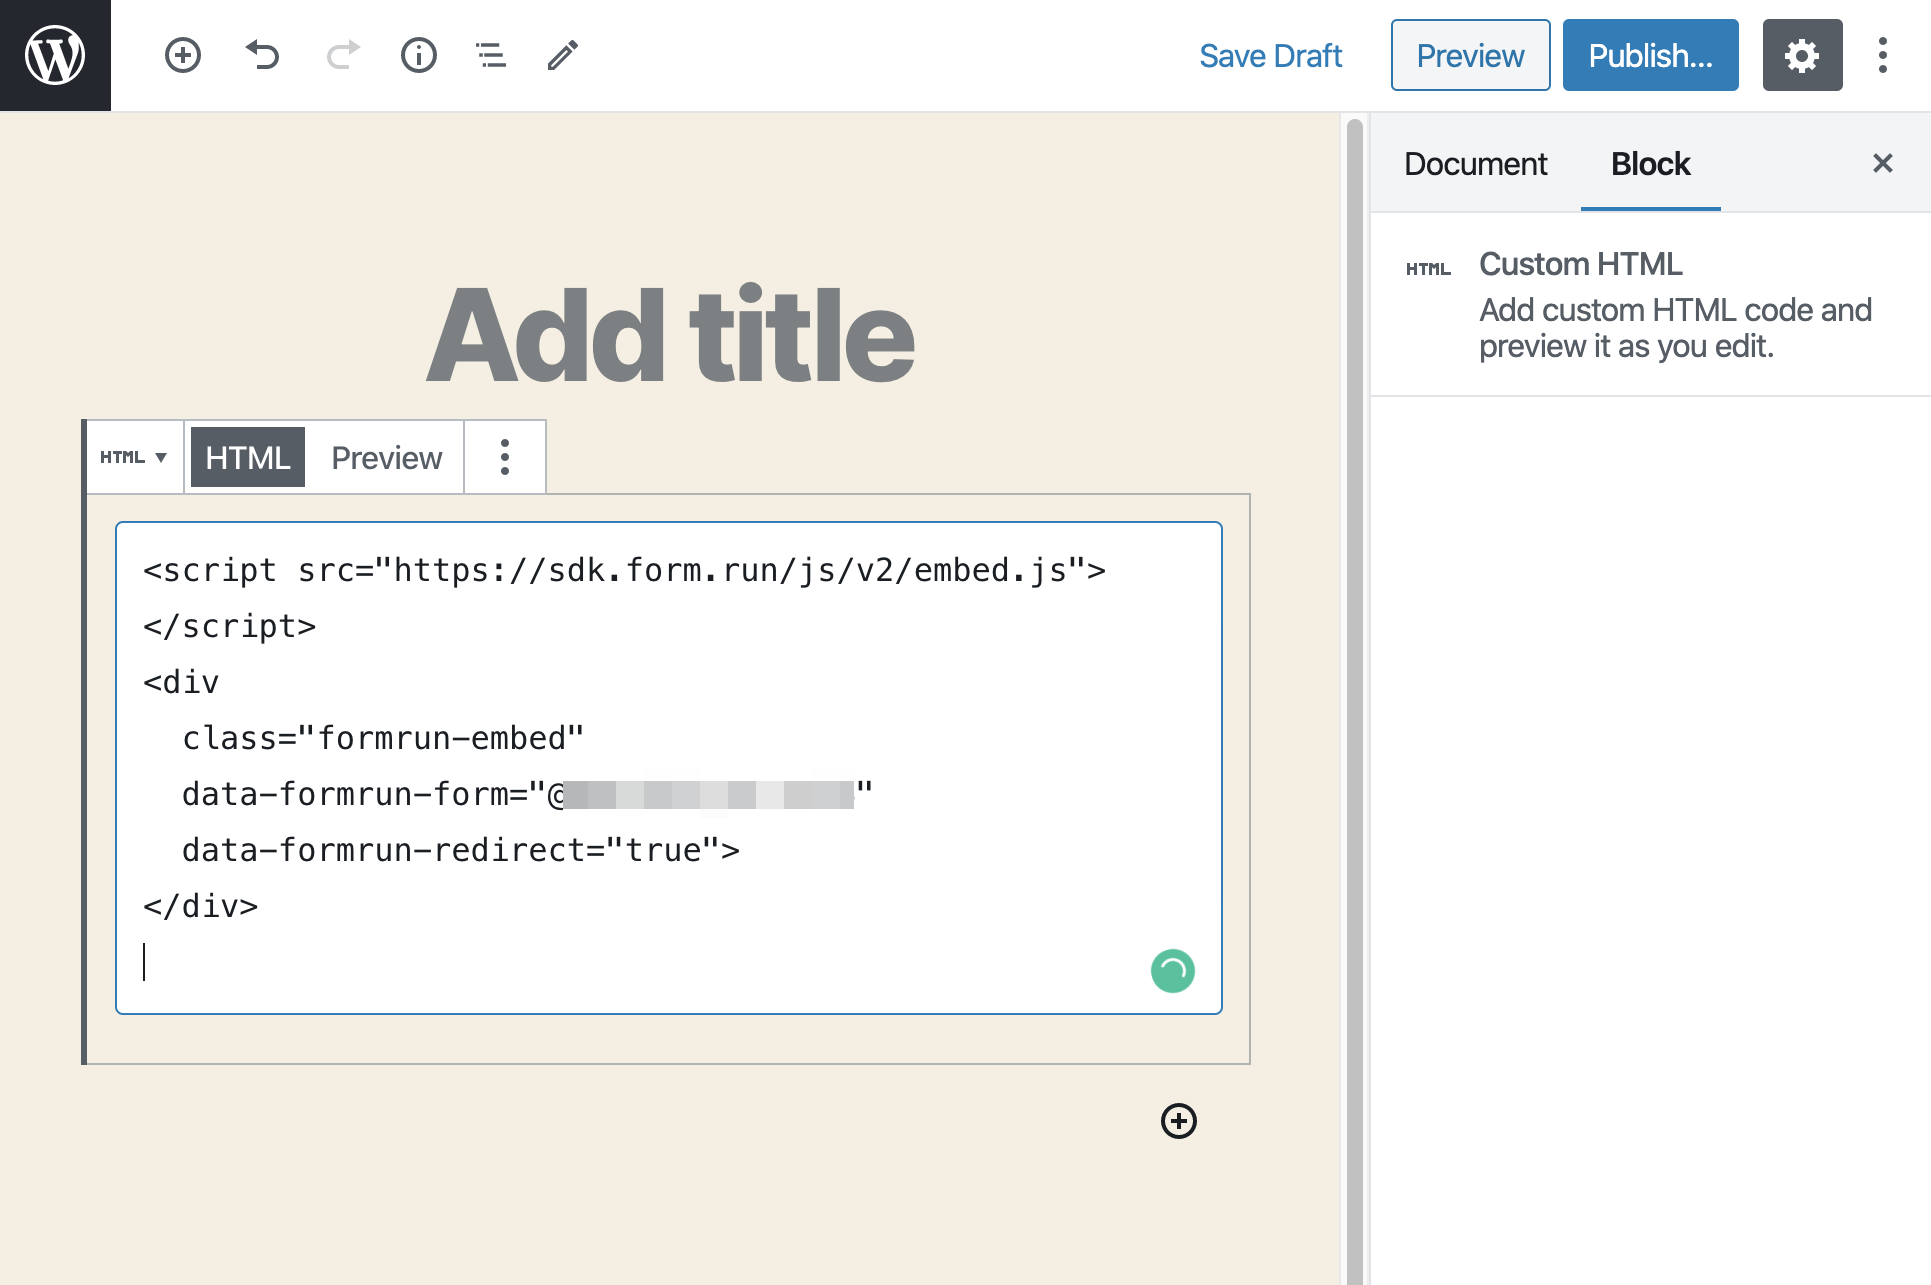Click the WordPress logo icon
The width and height of the screenshot is (1931, 1285).
click(55, 55)
